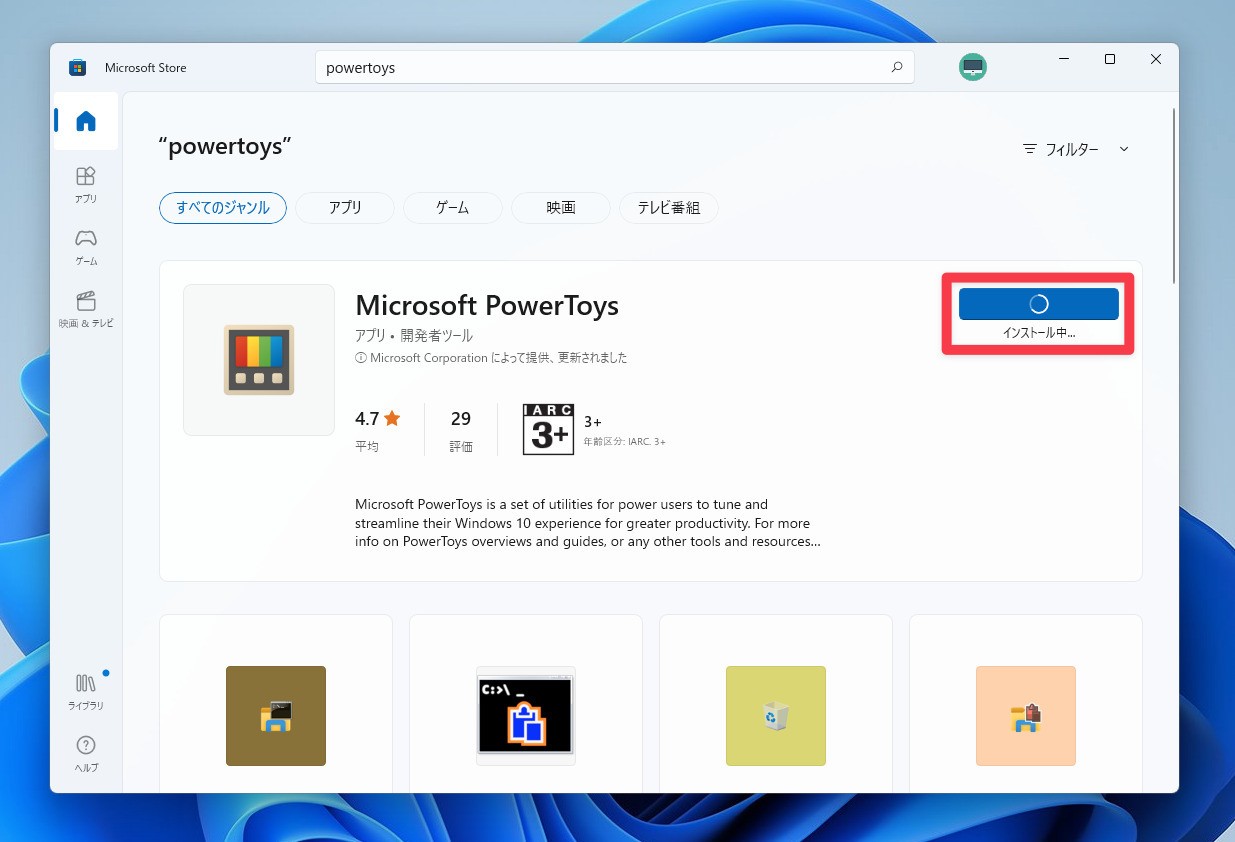Click the search magnifier icon
The width and height of the screenshot is (1235, 842).
pos(897,67)
